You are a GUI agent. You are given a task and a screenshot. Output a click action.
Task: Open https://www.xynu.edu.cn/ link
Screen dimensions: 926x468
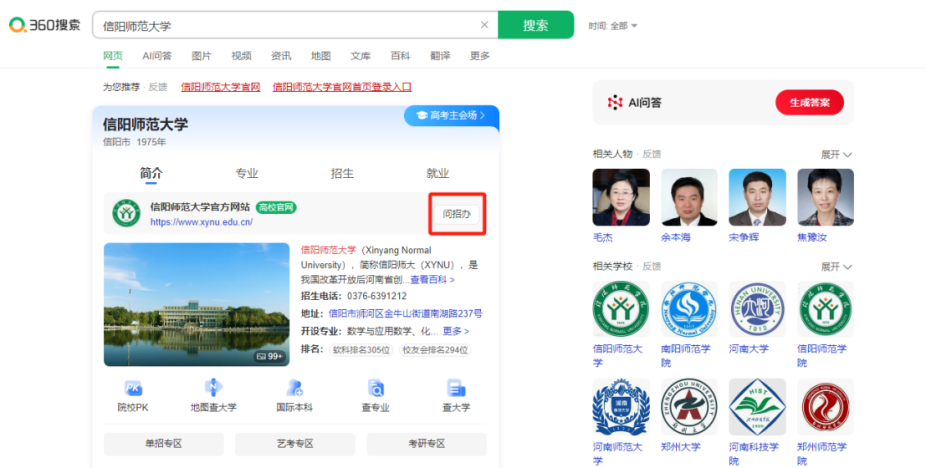[x=201, y=222]
